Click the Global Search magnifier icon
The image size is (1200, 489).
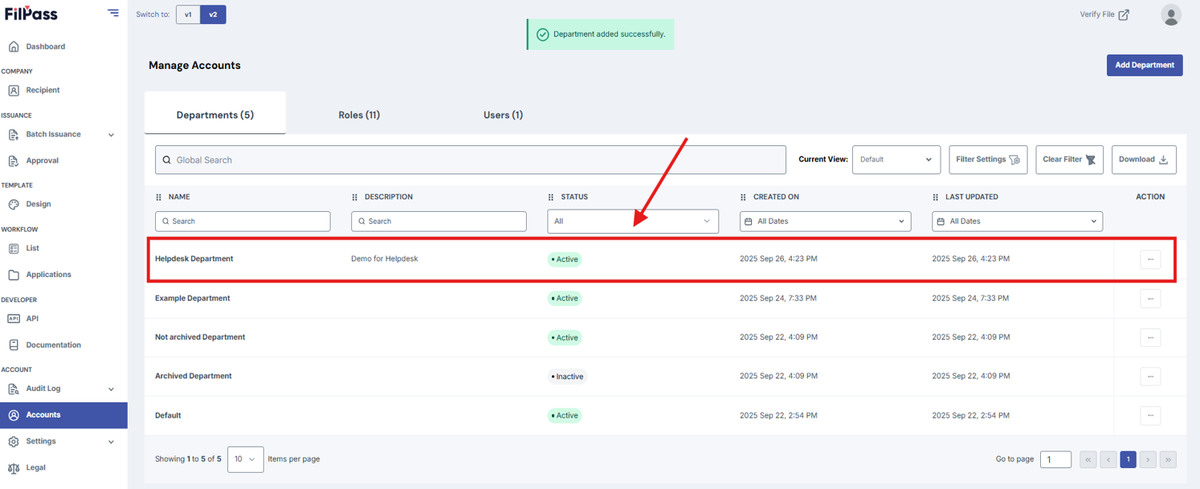167,160
